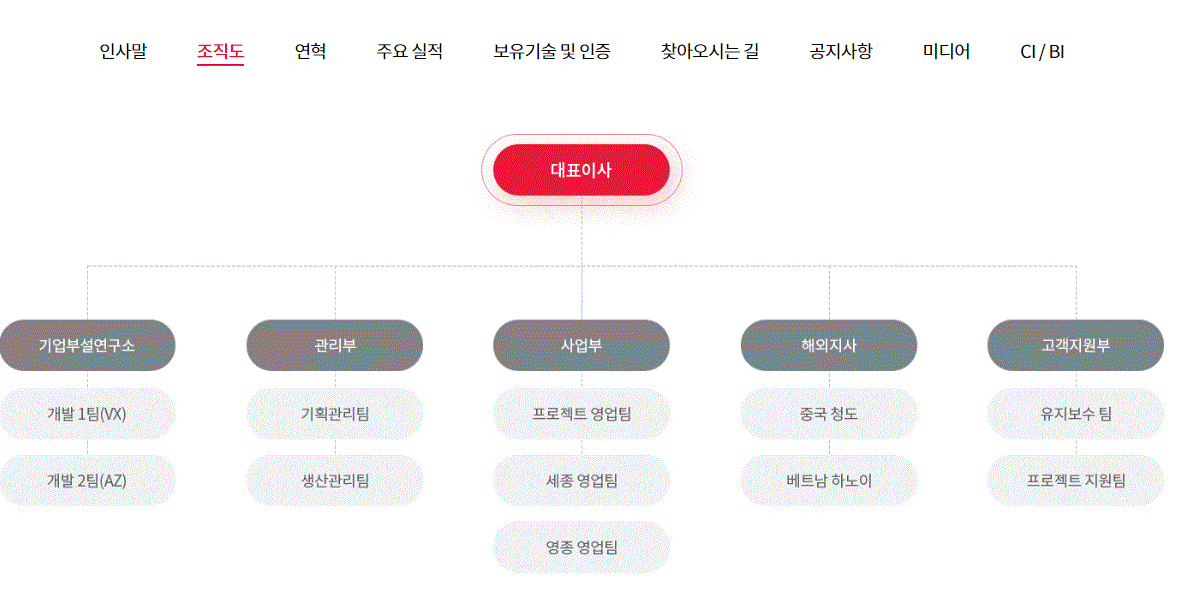
Task: Select the 관리부 department node
Action: pos(334,346)
